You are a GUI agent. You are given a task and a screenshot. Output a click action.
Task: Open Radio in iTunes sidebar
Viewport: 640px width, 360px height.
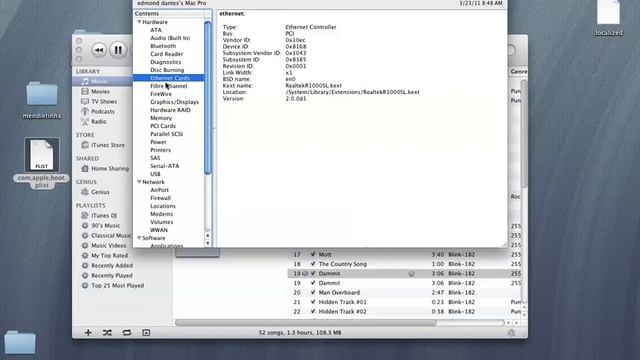coord(98,121)
